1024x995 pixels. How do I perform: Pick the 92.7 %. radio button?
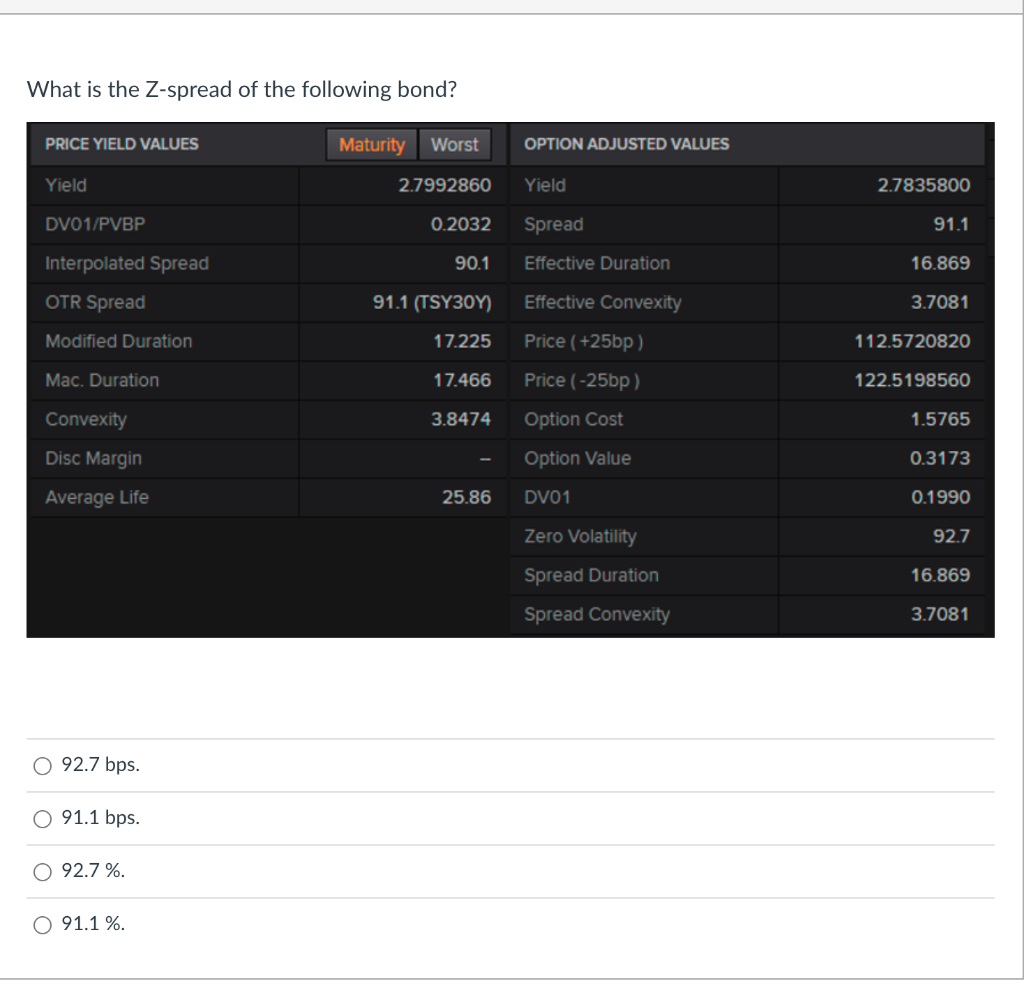[x=43, y=872]
